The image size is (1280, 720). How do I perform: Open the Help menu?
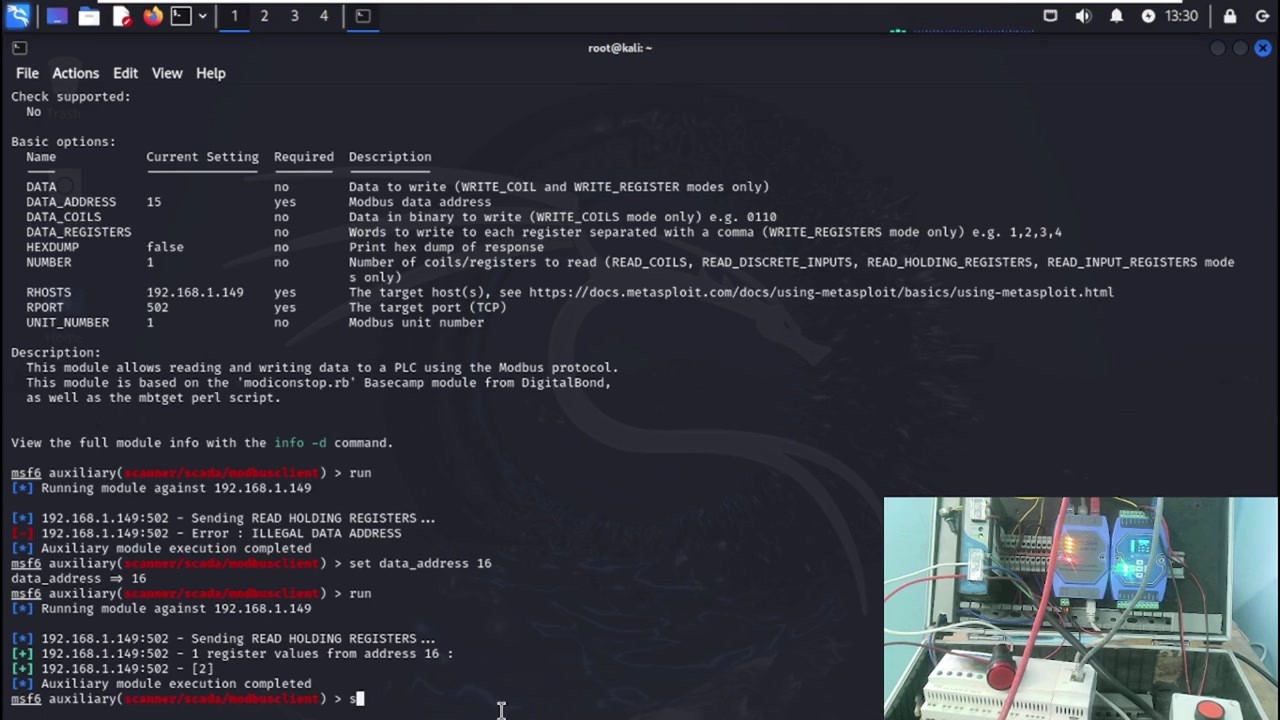pyautogui.click(x=210, y=73)
